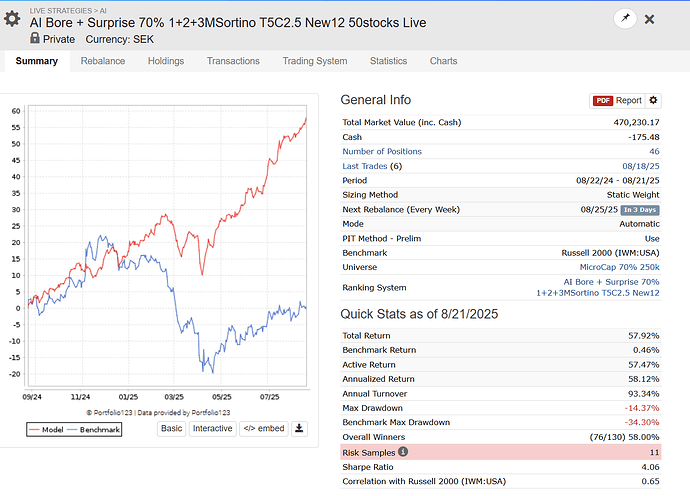
Task: Click the General Info gear settings icon
Action: [654, 101]
